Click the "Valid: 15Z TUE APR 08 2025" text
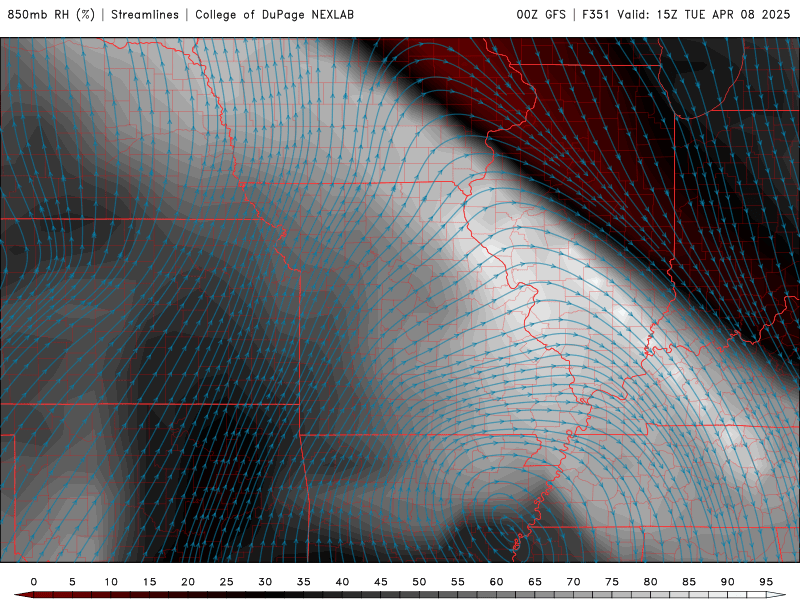The height and width of the screenshot is (600, 800). pyautogui.click(x=704, y=15)
